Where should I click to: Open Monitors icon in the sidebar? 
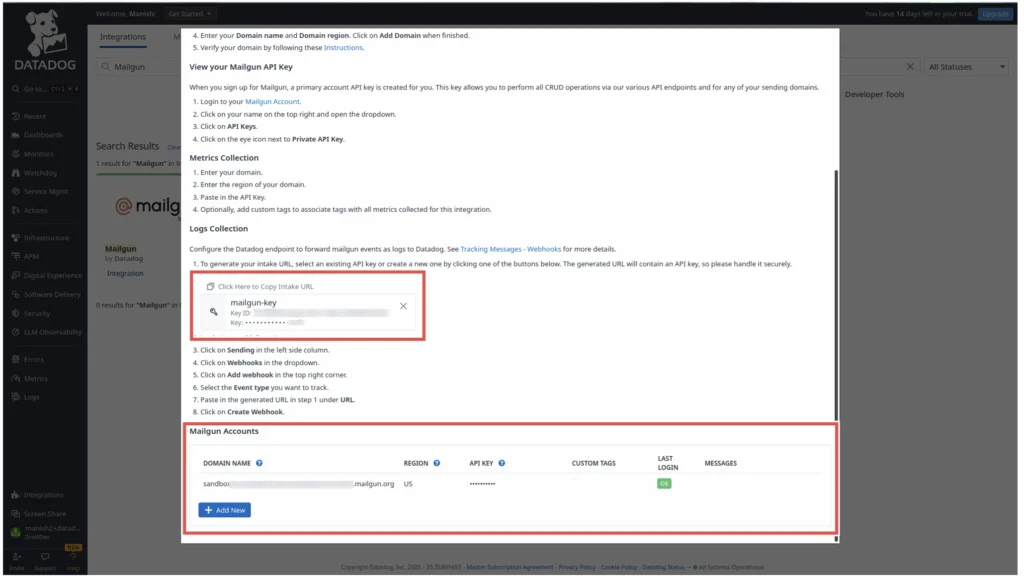(16, 154)
